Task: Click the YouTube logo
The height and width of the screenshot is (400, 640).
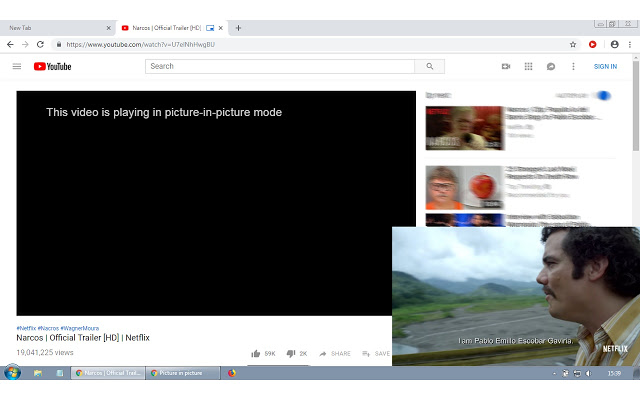Action: (x=52, y=66)
